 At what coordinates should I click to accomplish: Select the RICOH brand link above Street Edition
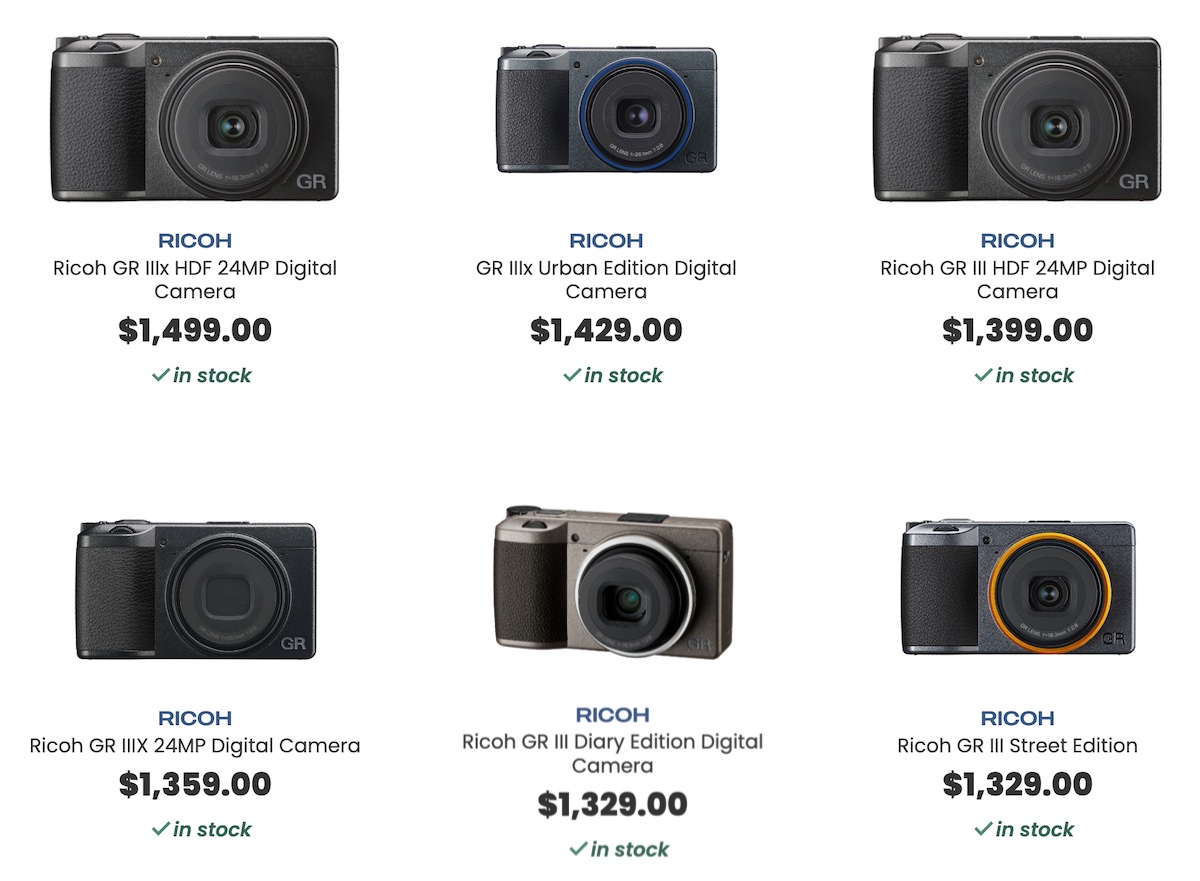tap(1016, 717)
